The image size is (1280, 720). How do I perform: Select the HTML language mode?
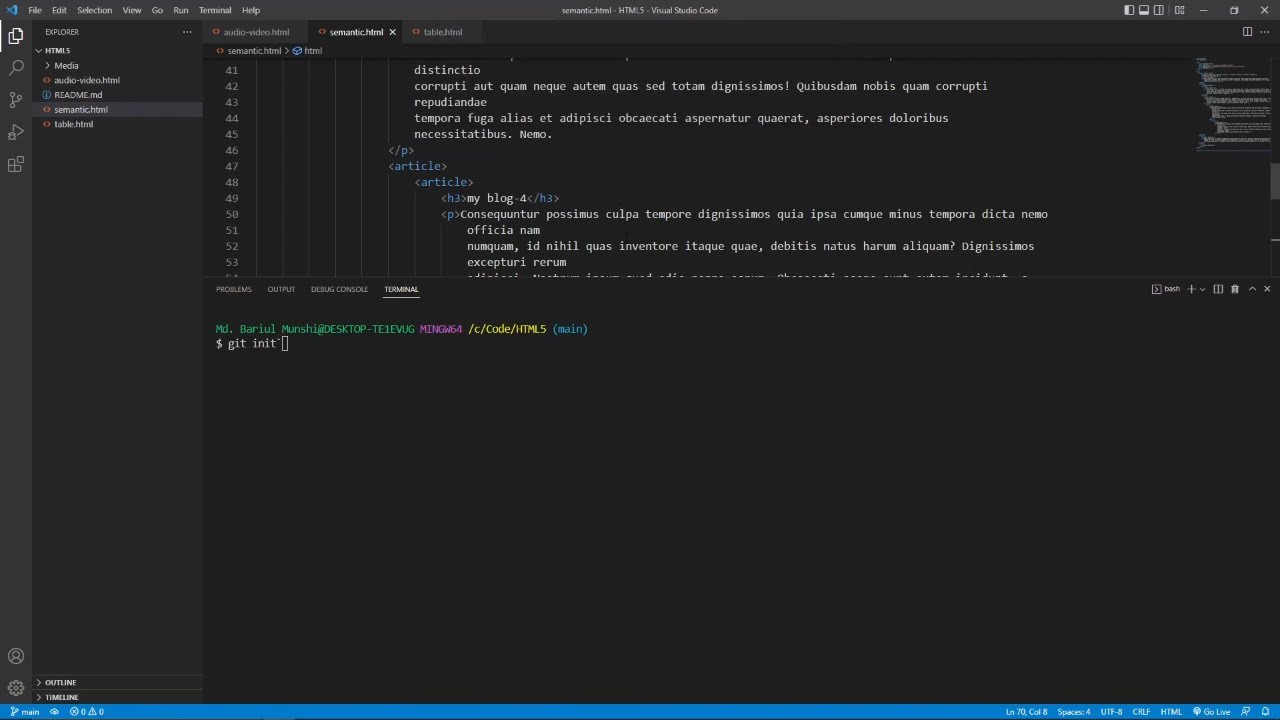point(1171,712)
